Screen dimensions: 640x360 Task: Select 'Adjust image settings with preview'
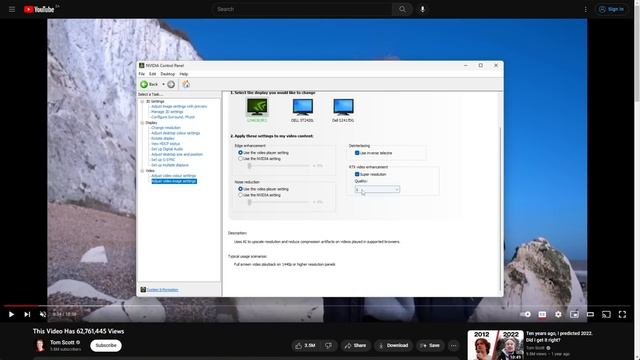click(179, 107)
